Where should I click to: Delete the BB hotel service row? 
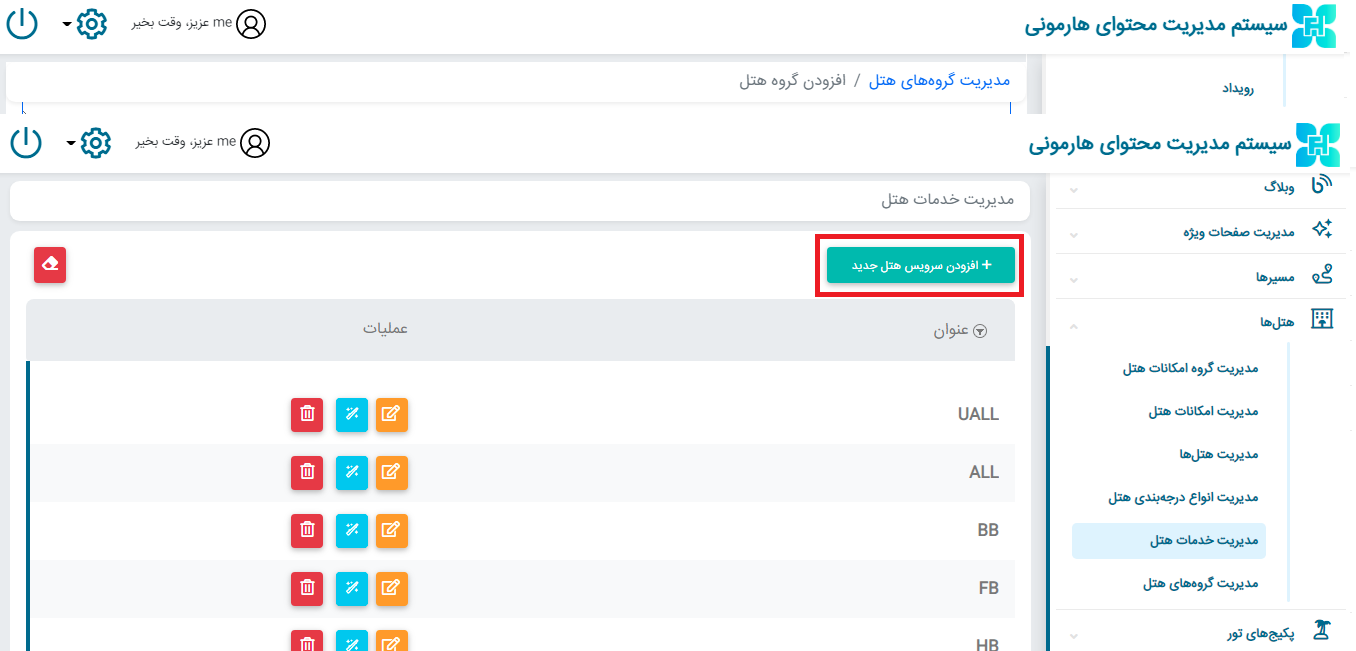[x=307, y=530]
